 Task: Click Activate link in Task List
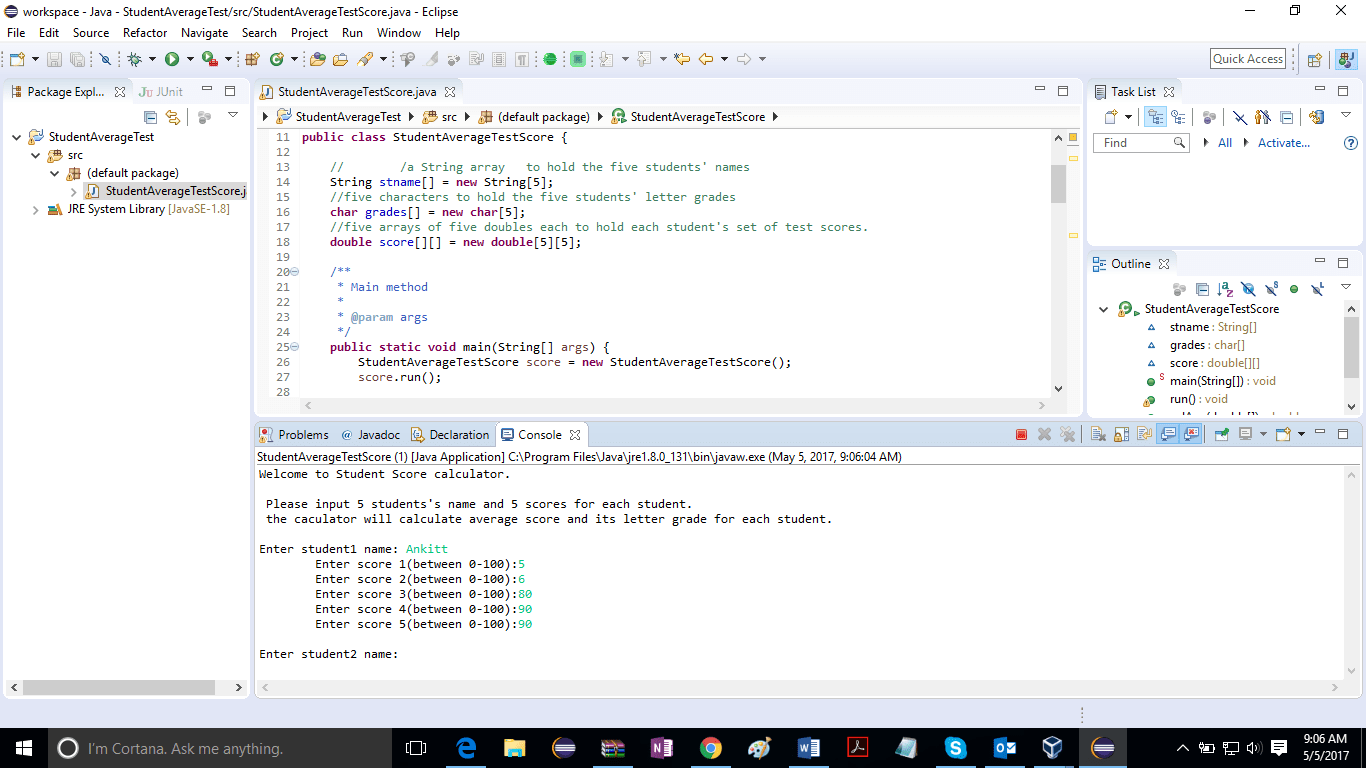click(x=1284, y=142)
